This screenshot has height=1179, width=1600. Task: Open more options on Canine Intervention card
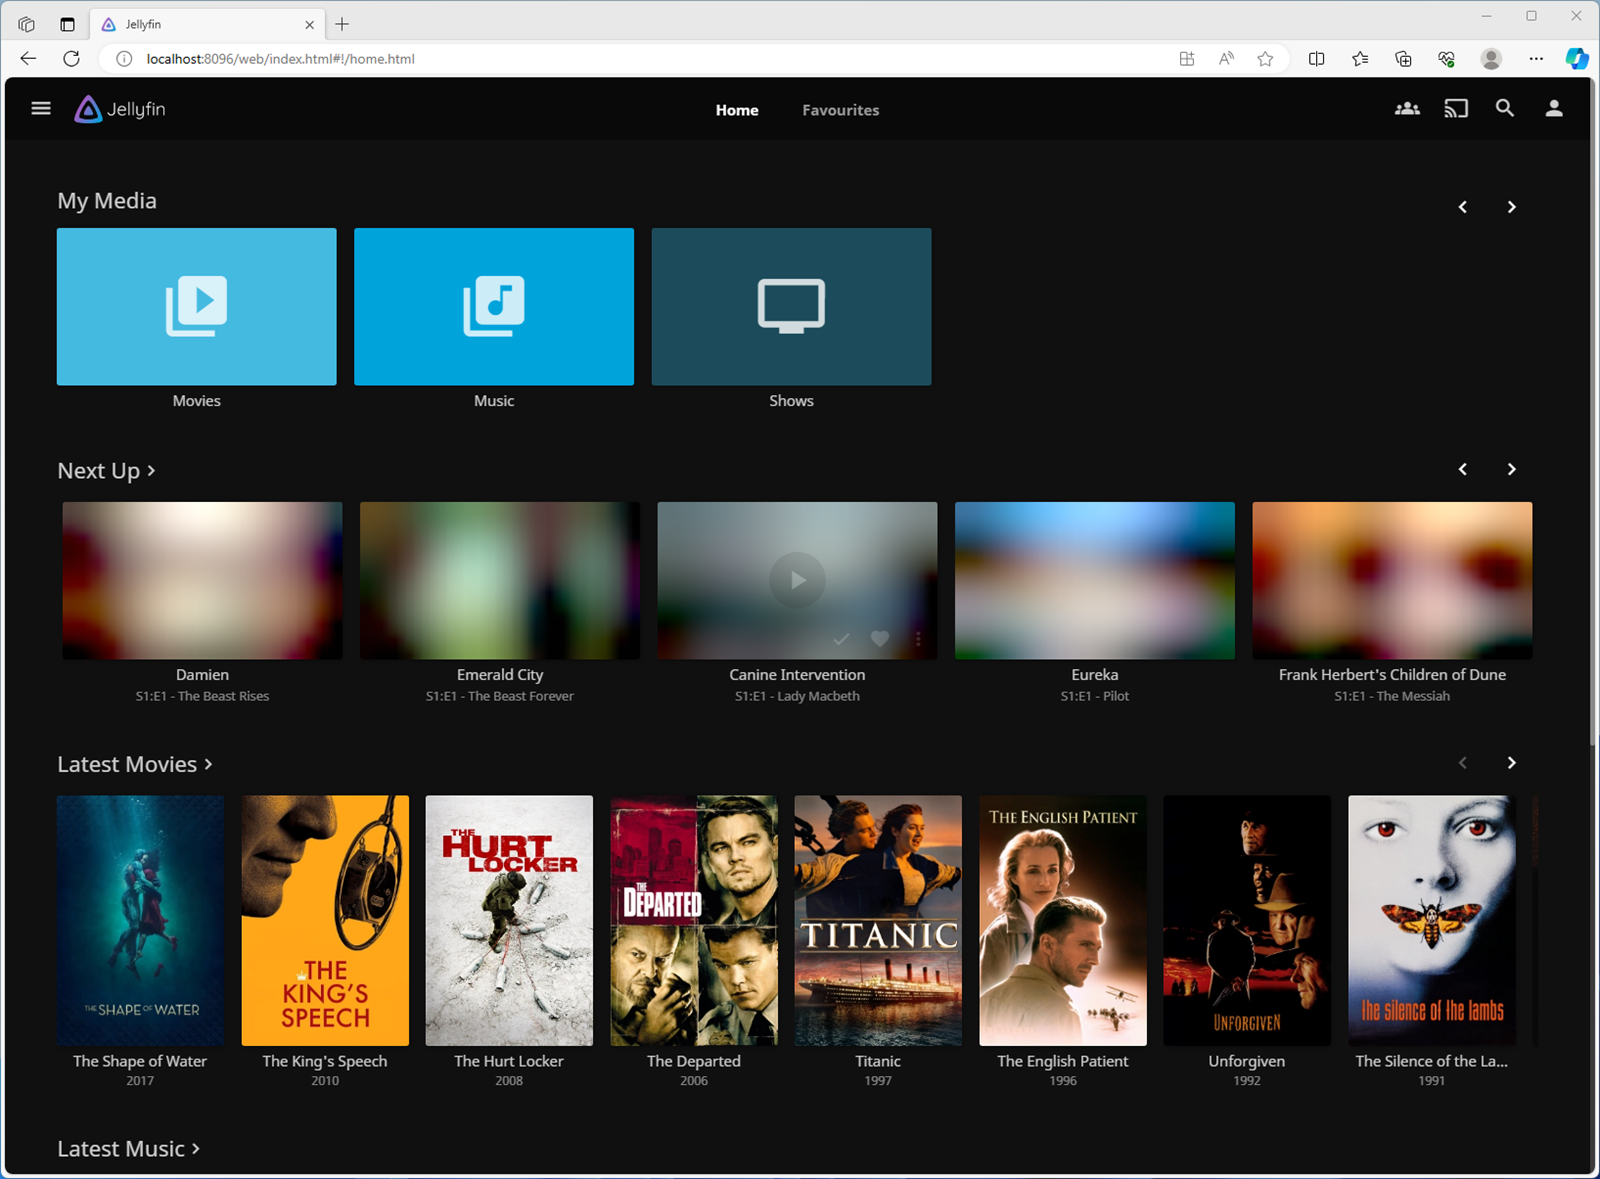(918, 639)
